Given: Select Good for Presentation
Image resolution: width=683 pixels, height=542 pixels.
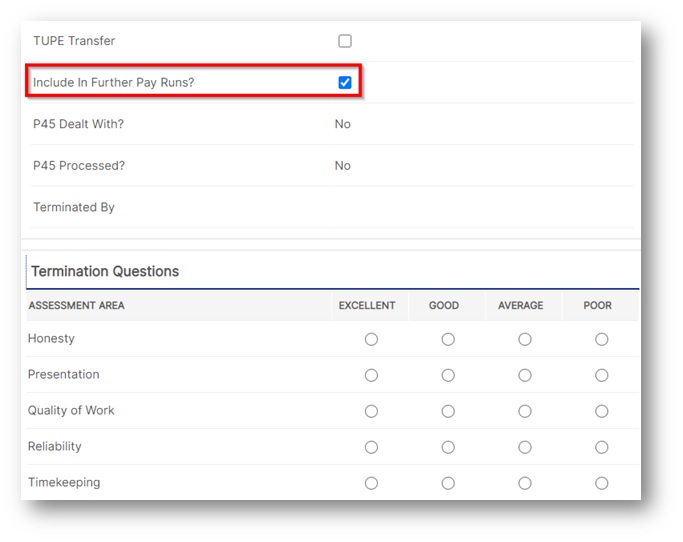Looking at the screenshot, I should (448, 375).
